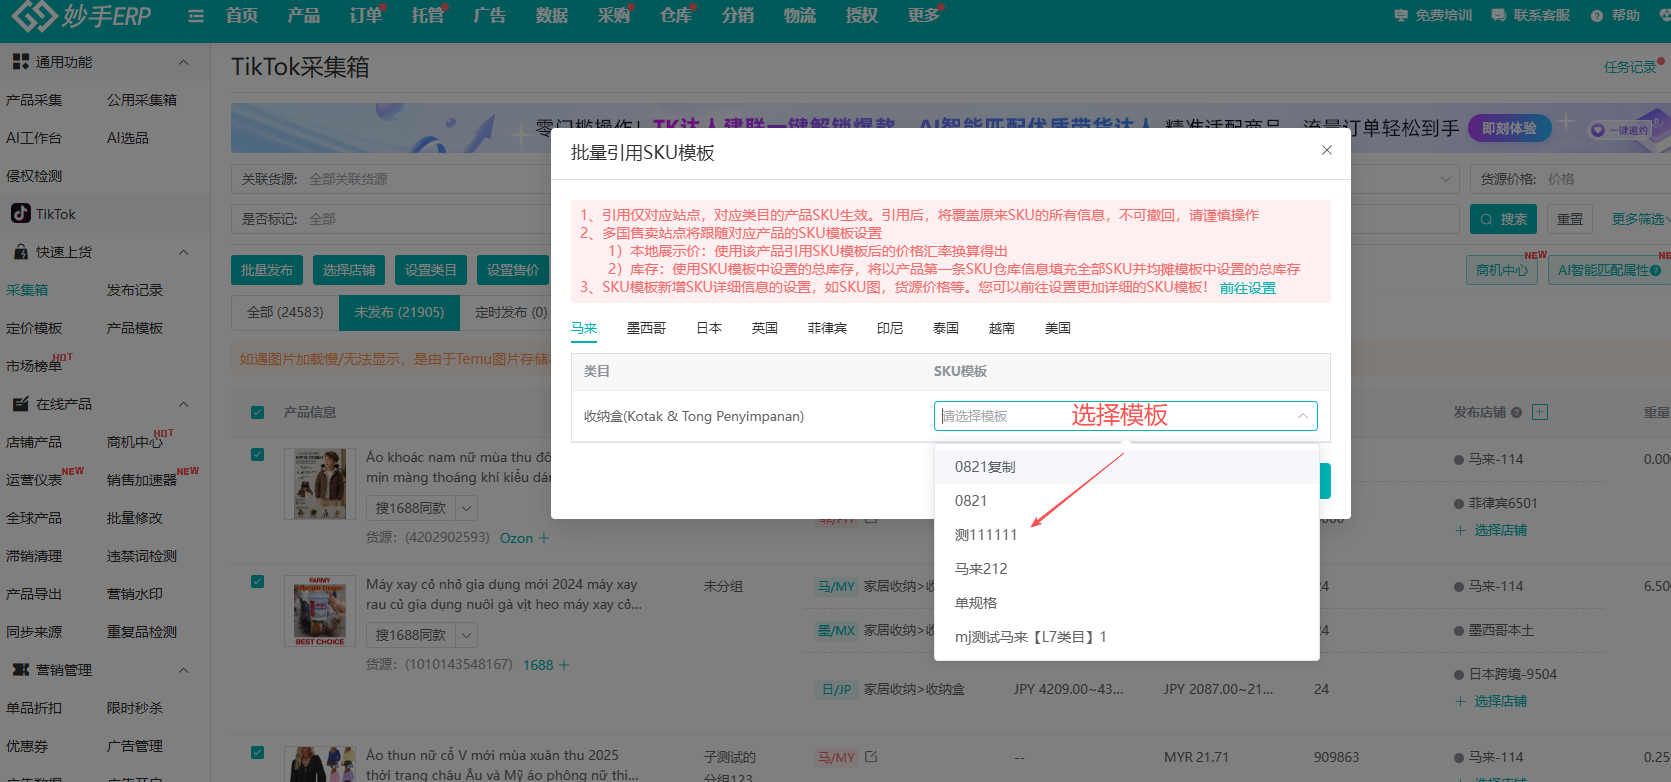Viewport: 1671px width, 782px height.
Task: Switch to 日本 site tab
Action: [709, 328]
